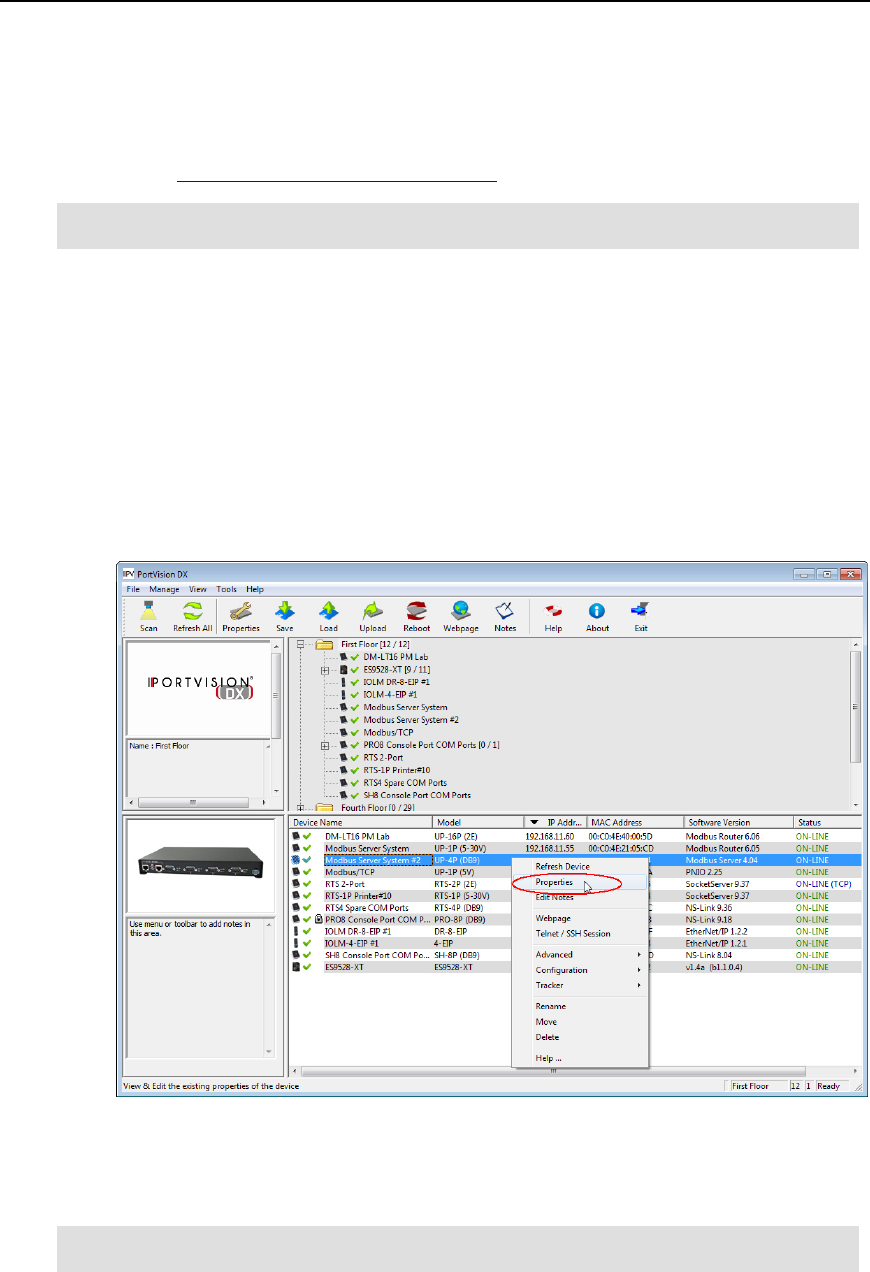Select SH8 Console Port COM Ports in tree
Viewport: 870px width, 1272px height.
click(x=417, y=796)
